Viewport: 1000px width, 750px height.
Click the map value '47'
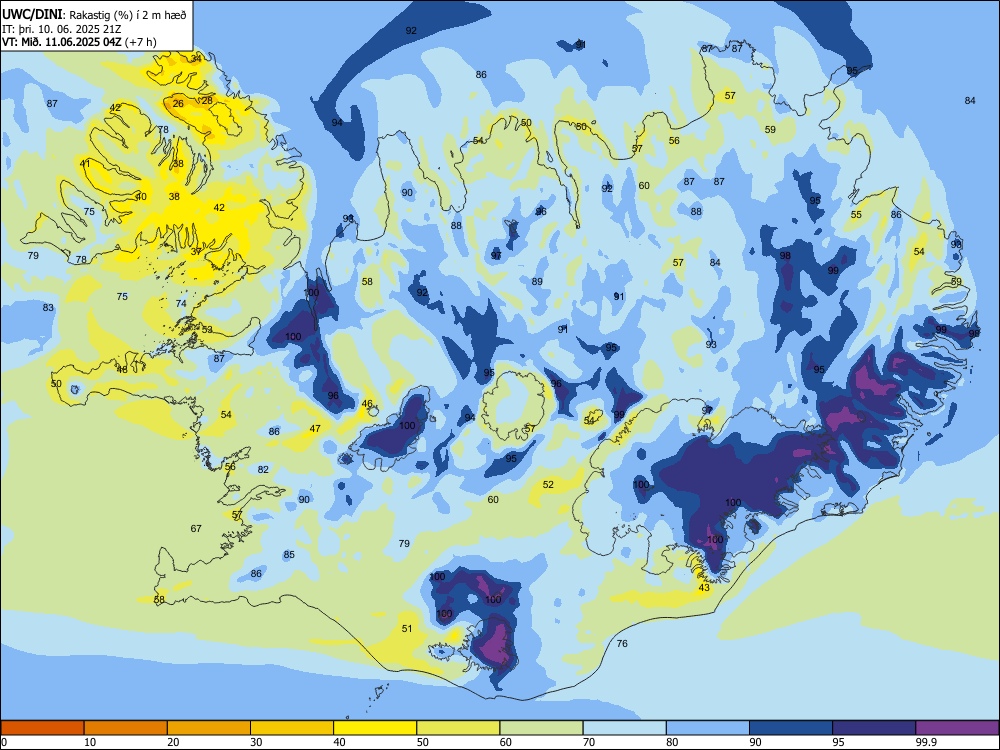(x=315, y=429)
